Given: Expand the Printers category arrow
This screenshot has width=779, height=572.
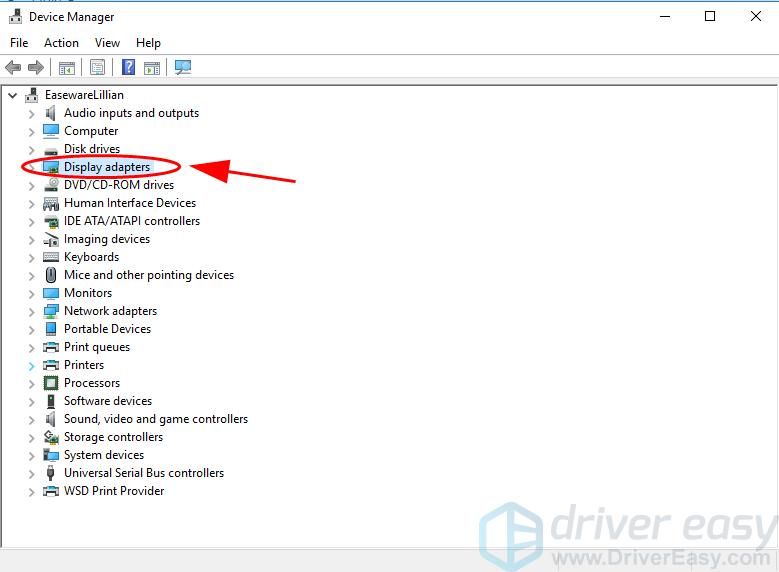Looking at the screenshot, I should [31, 365].
